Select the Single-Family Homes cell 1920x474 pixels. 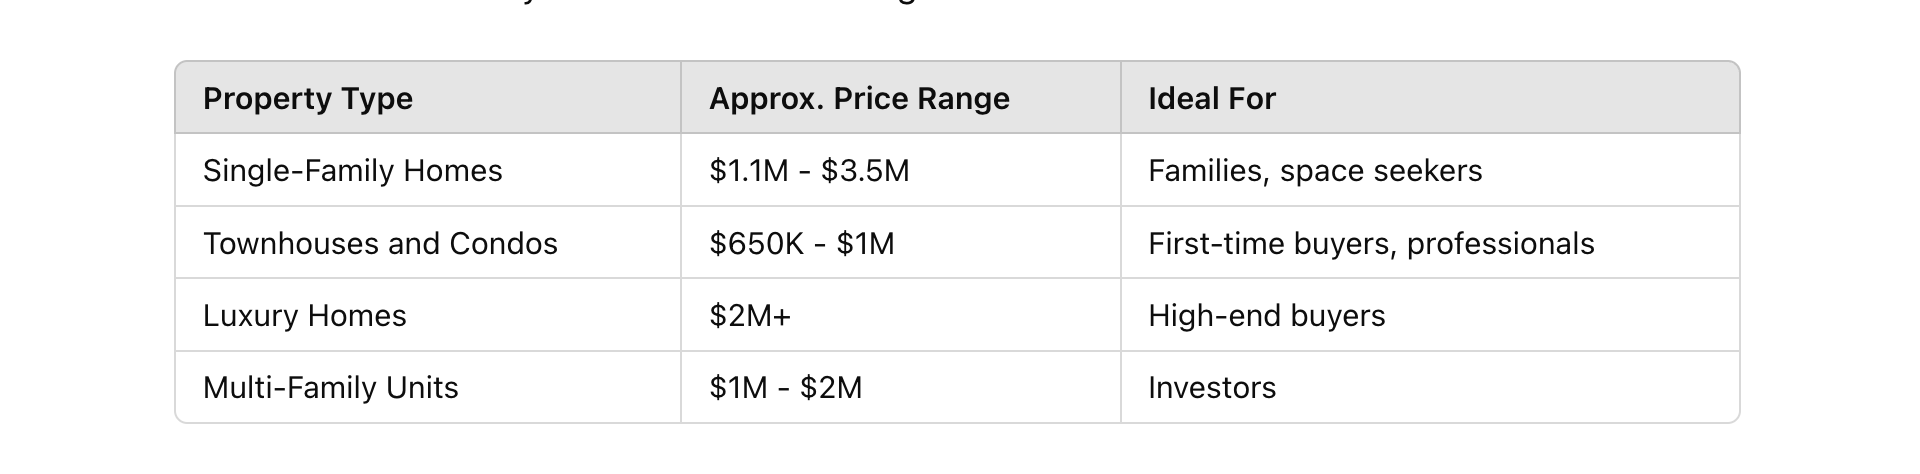tap(428, 170)
